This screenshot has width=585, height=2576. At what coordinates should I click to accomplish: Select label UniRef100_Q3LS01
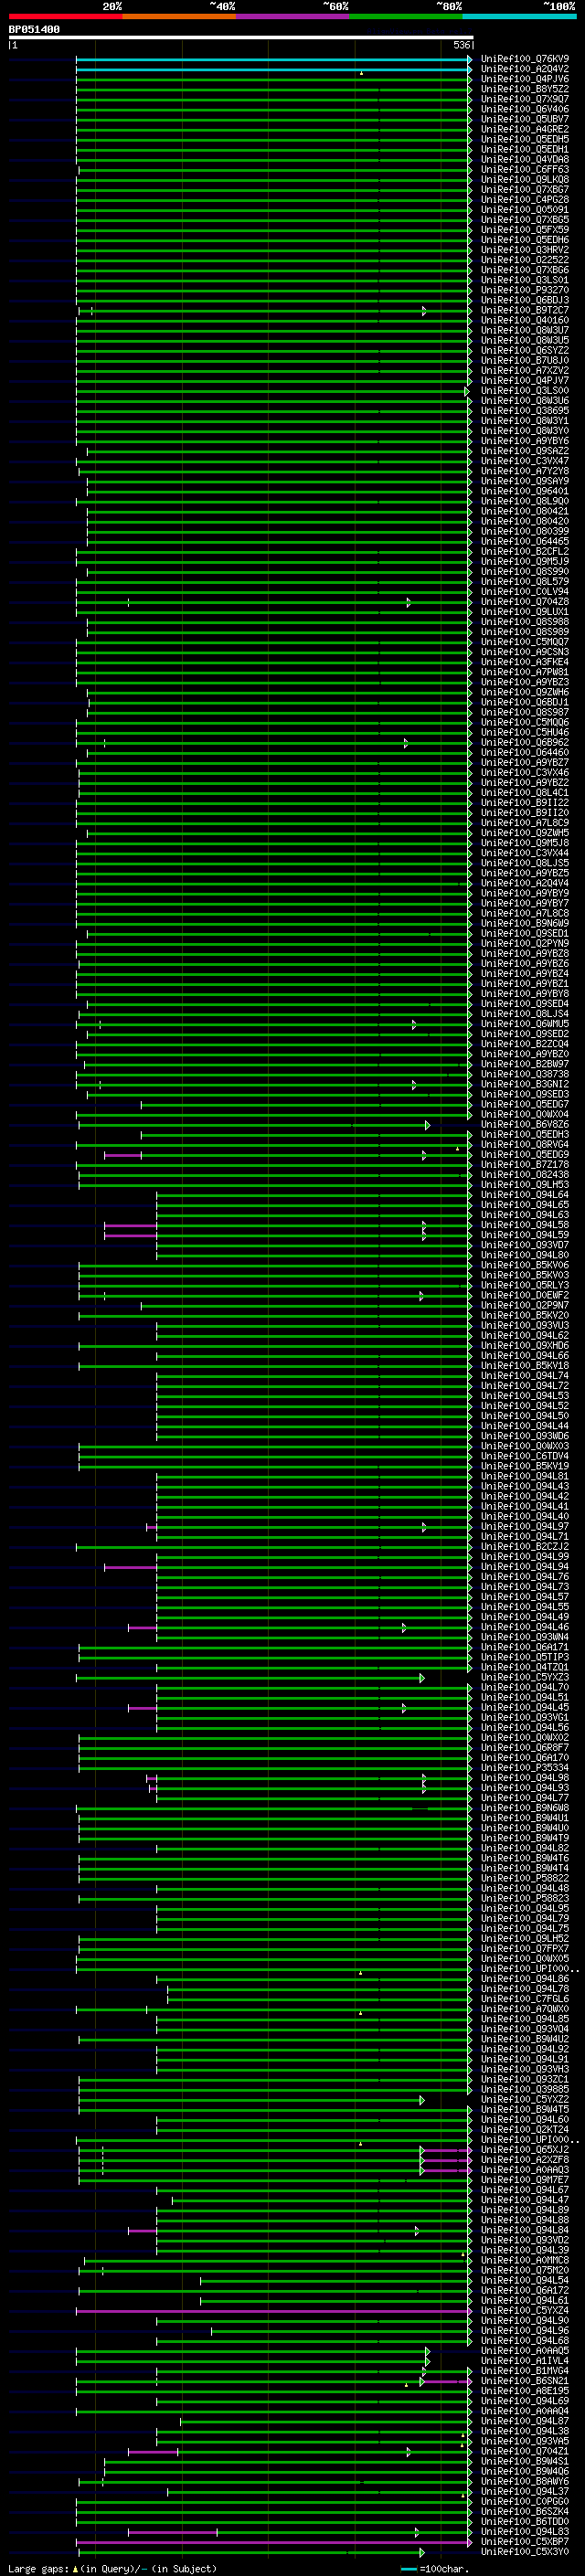[525, 280]
